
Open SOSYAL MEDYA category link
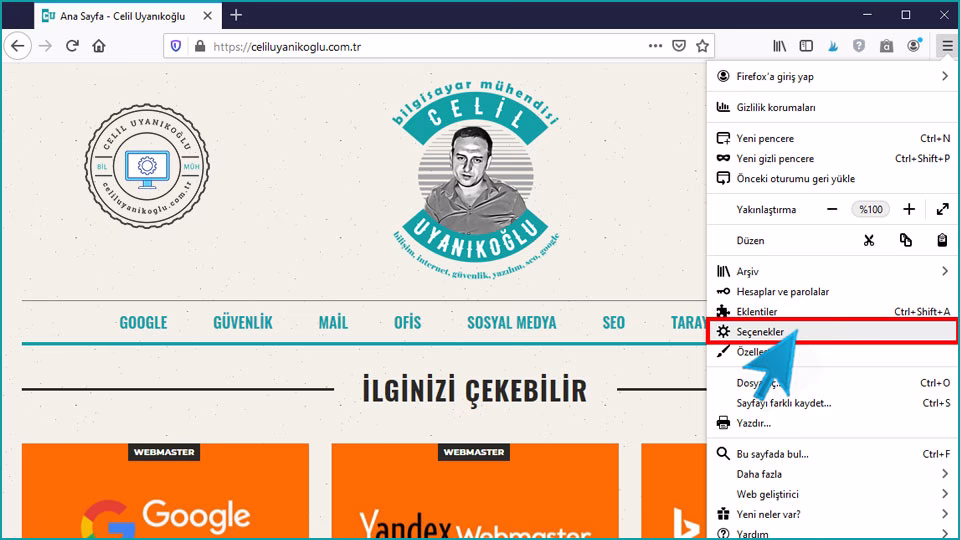(512, 323)
